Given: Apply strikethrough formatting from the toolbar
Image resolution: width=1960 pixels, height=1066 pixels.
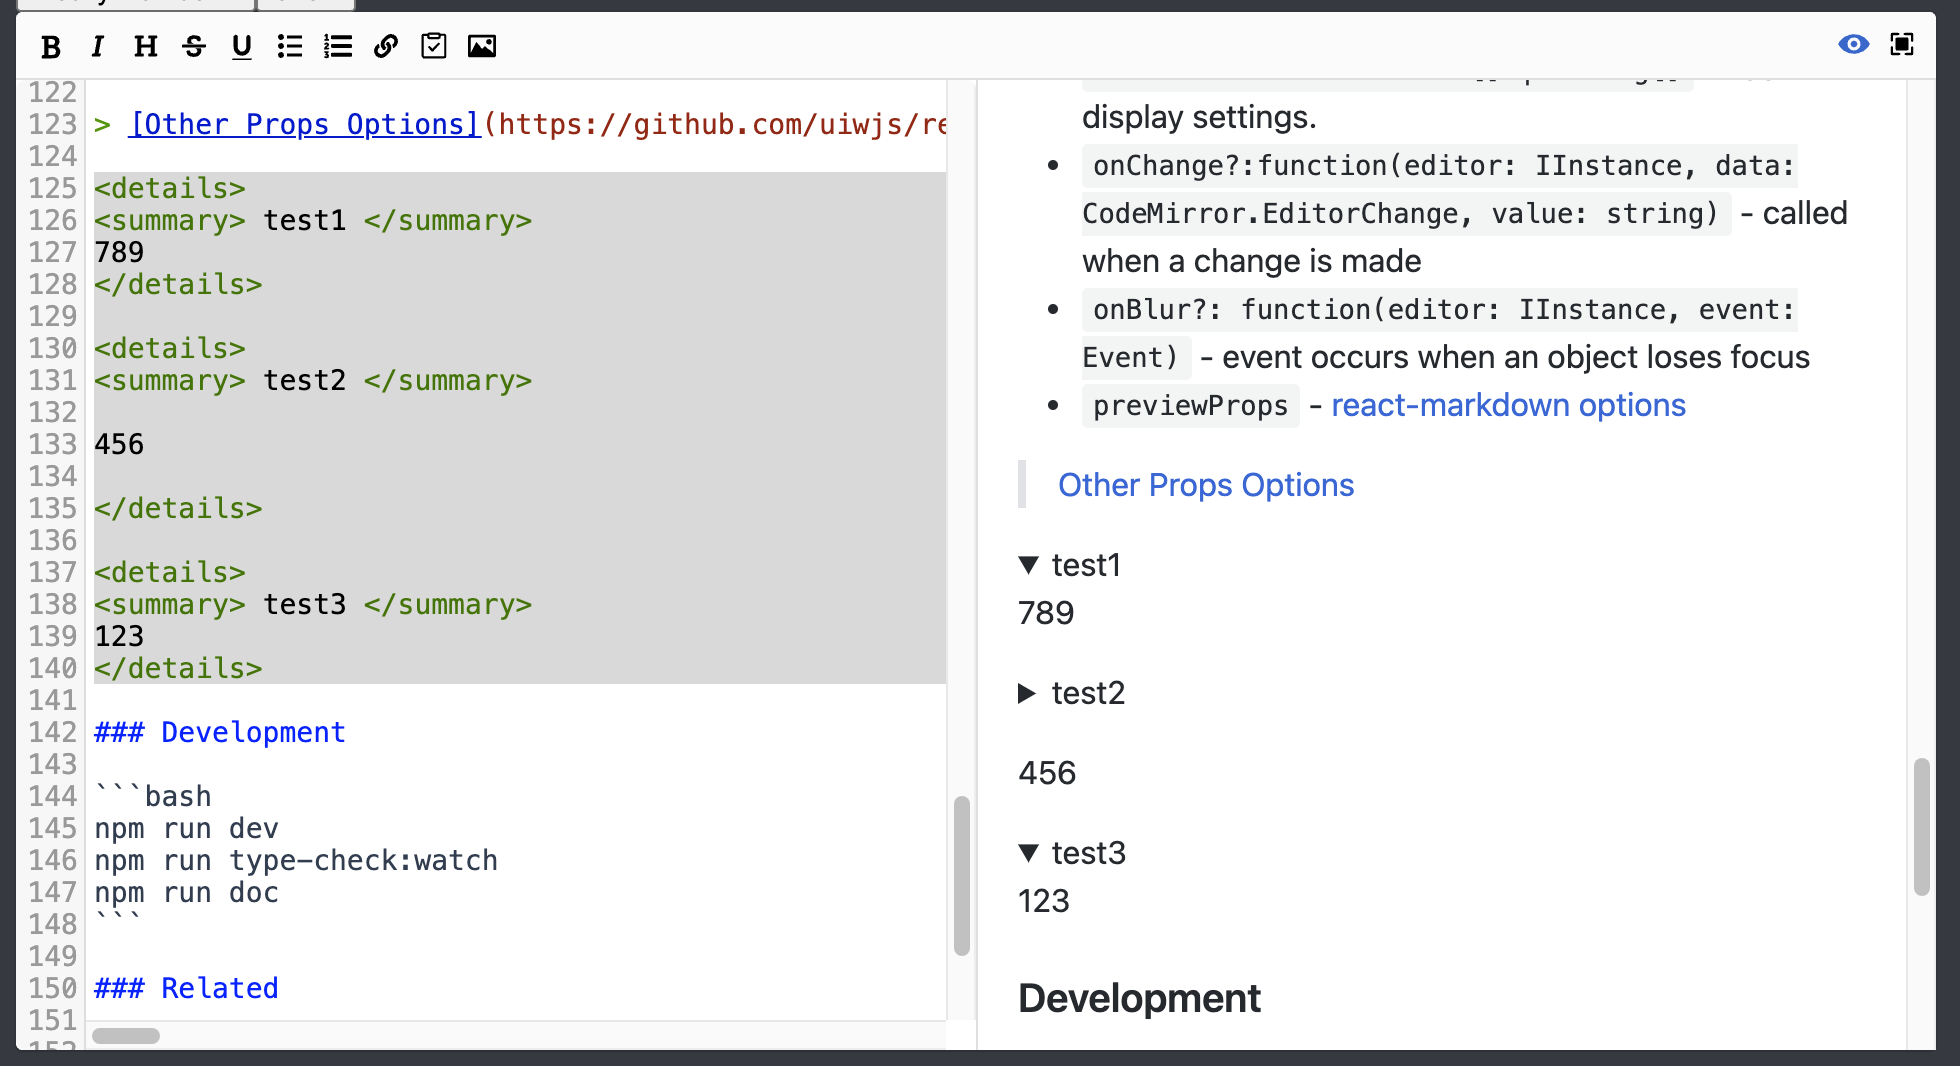Looking at the screenshot, I should pyautogui.click(x=194, y=46).
